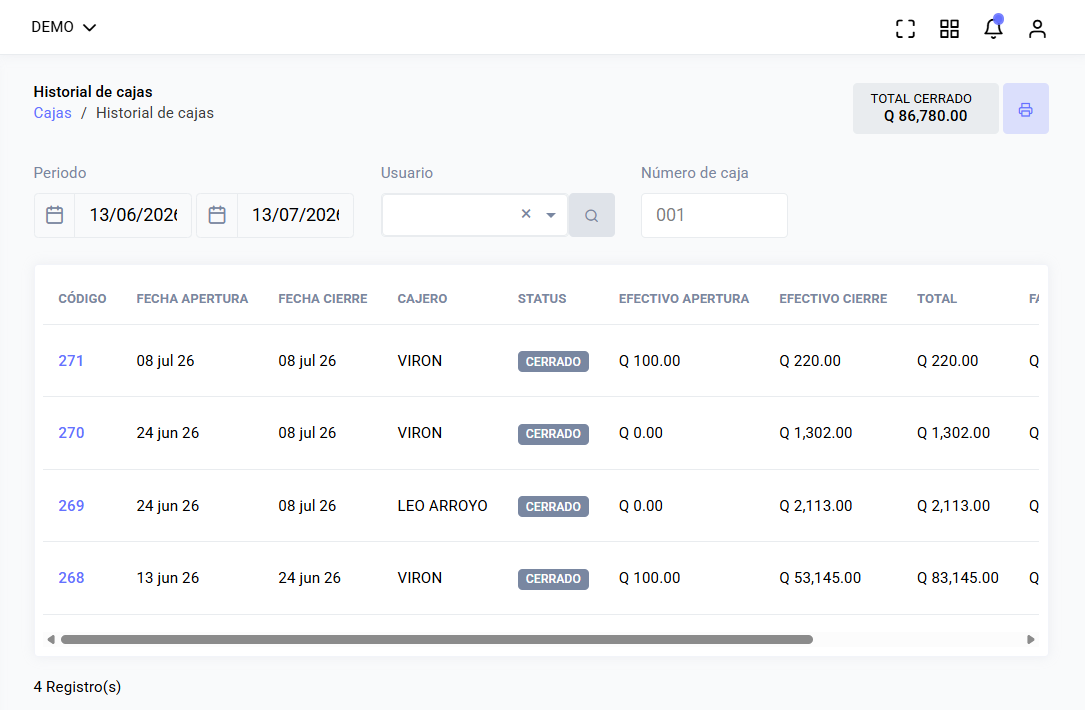Image resolution: width=1085 pixels, height=710 pixels.
Task: Click the print history button
Action: pos(1025,109)
